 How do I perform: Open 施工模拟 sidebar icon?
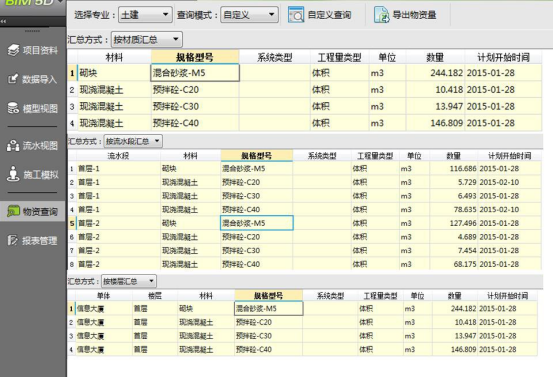click(x=13, y=174)
